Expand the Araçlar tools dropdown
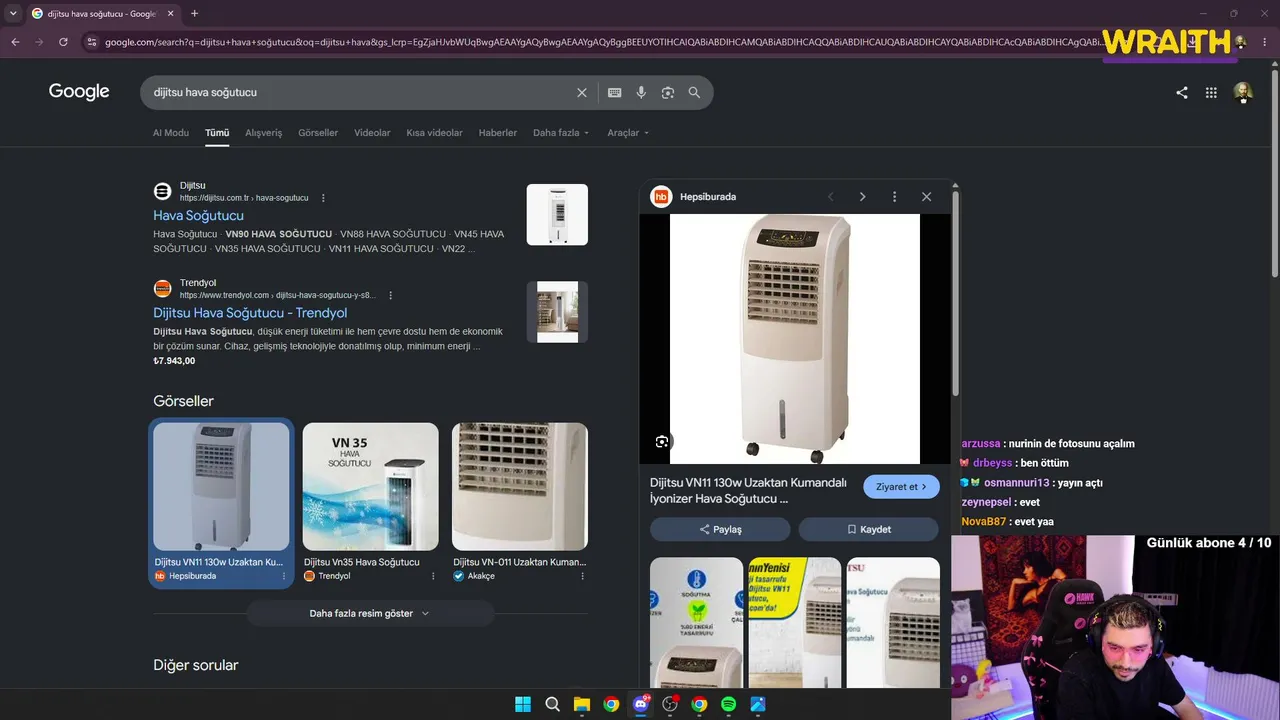The width and height of the screenshot is (1280, 720). click(x=628, y=133)
